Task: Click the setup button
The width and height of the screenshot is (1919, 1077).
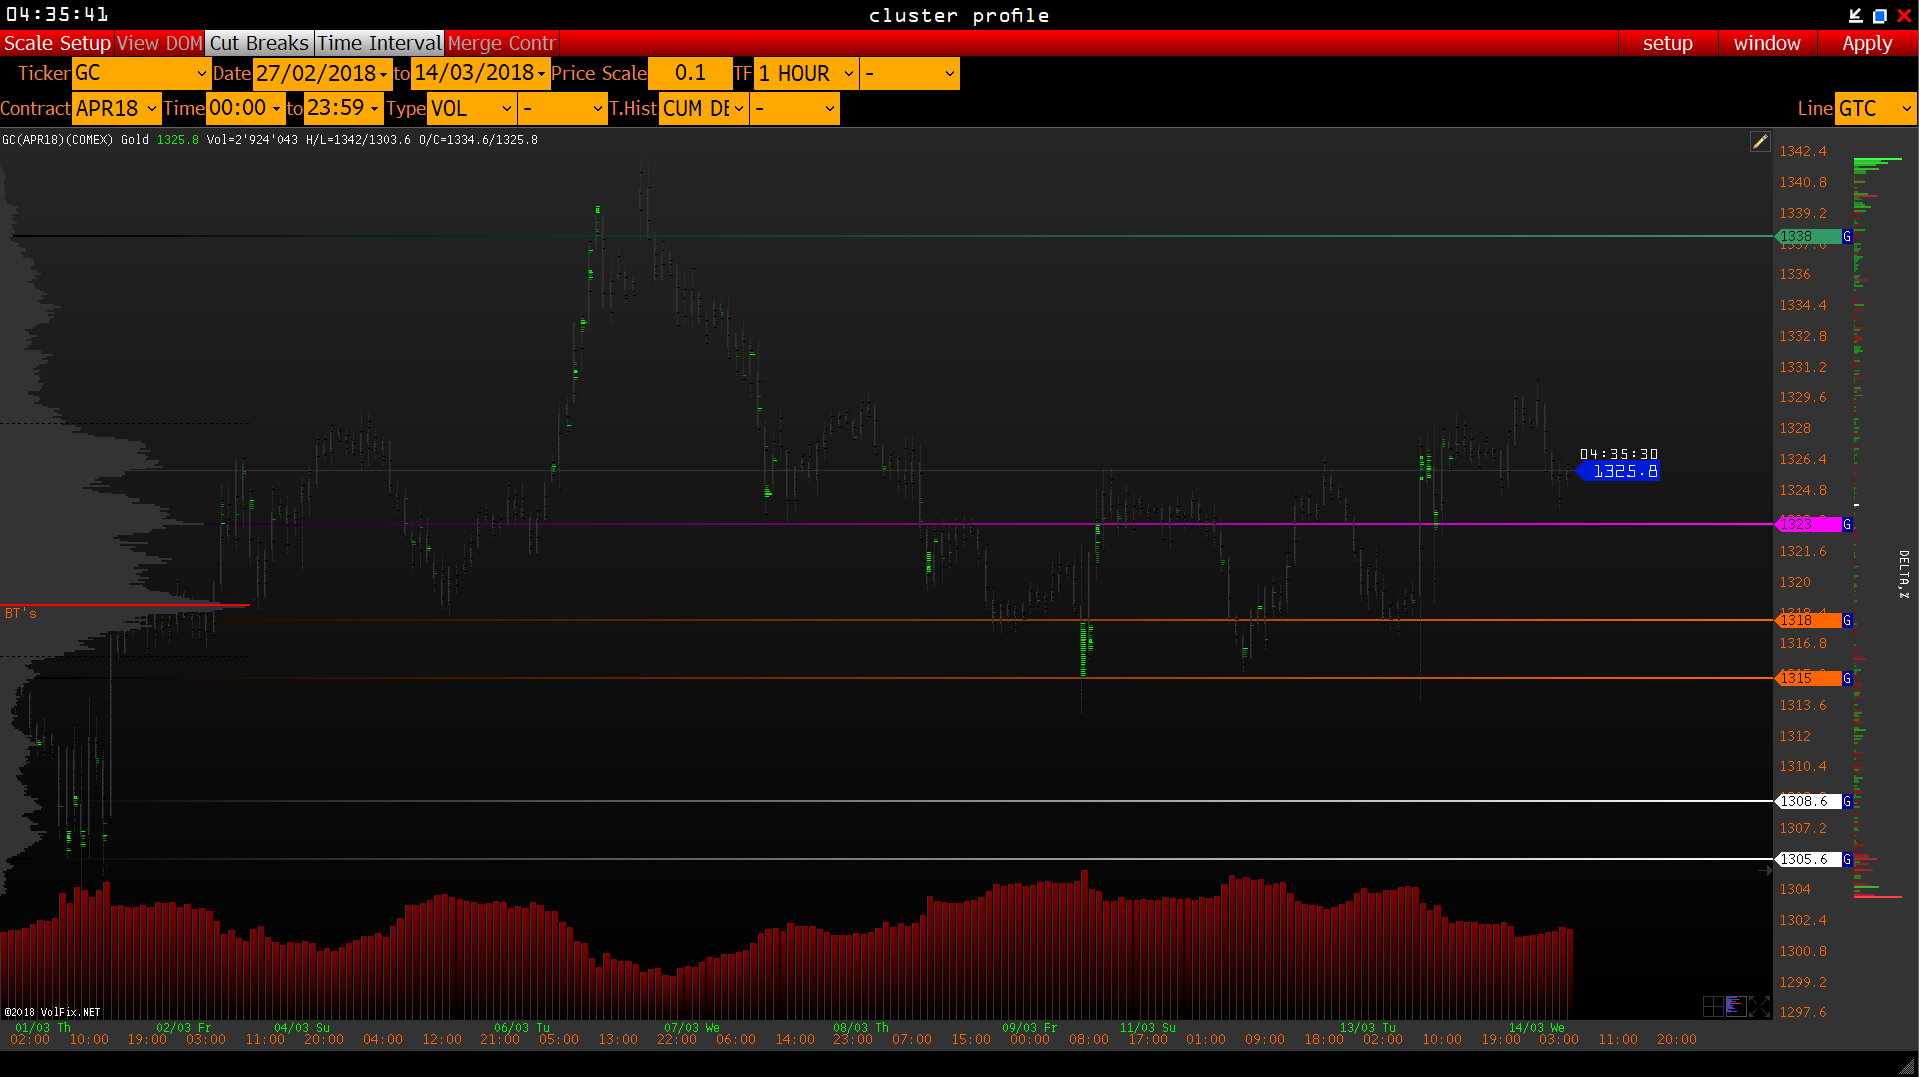Action: point(1667,43)
